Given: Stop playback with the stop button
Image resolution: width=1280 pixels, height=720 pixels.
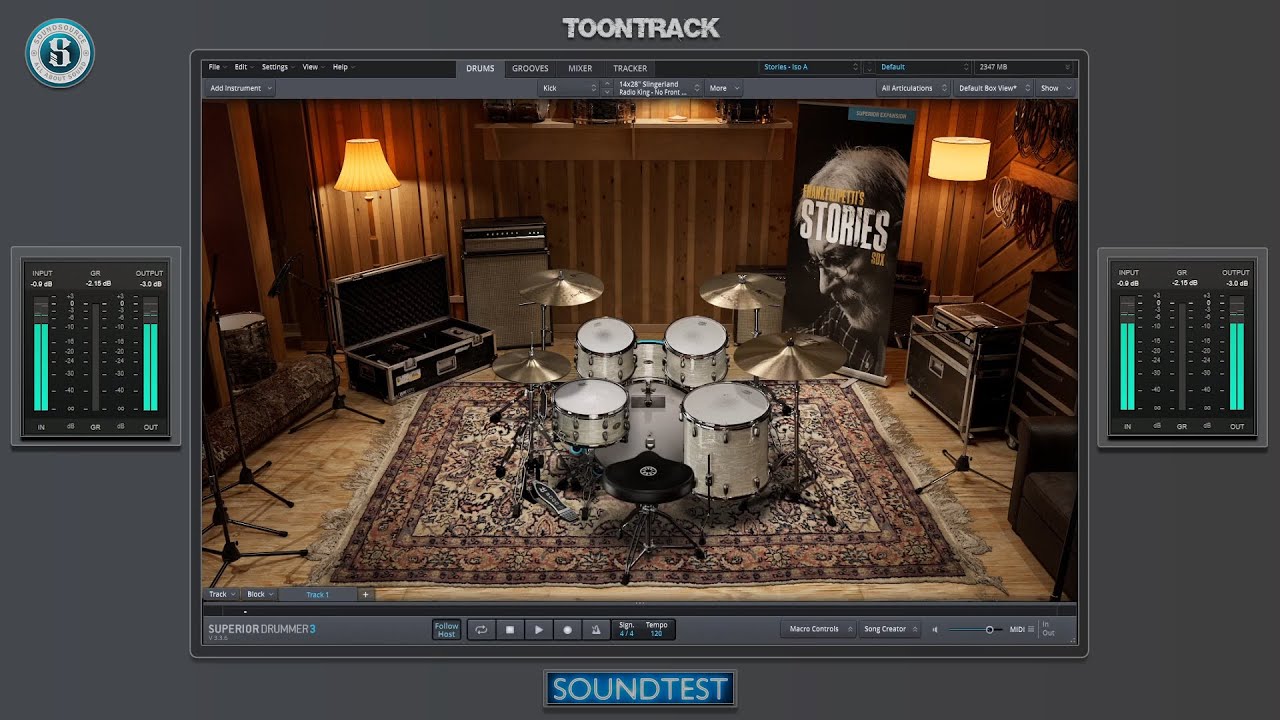Looking at the screenshot, I should [x=509, y=630].
